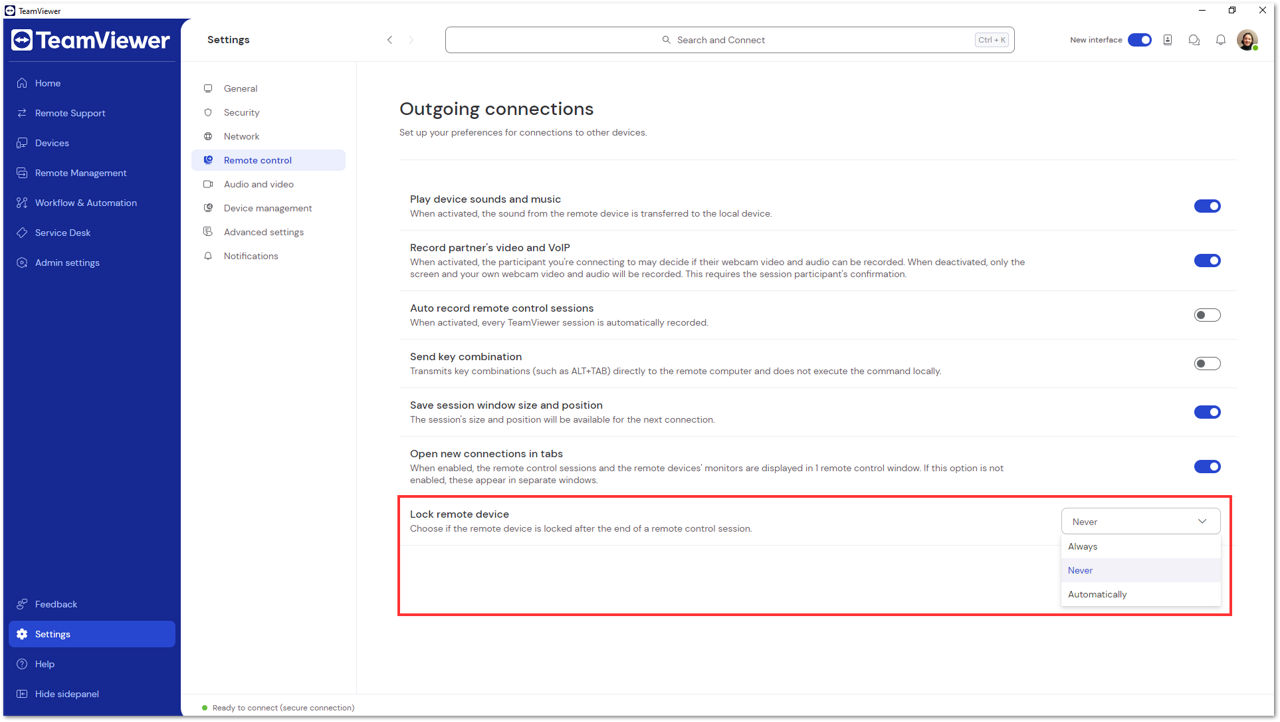Go back with the left arrow icon
The image size is (1280, 722).
click(x=390, y=40)
